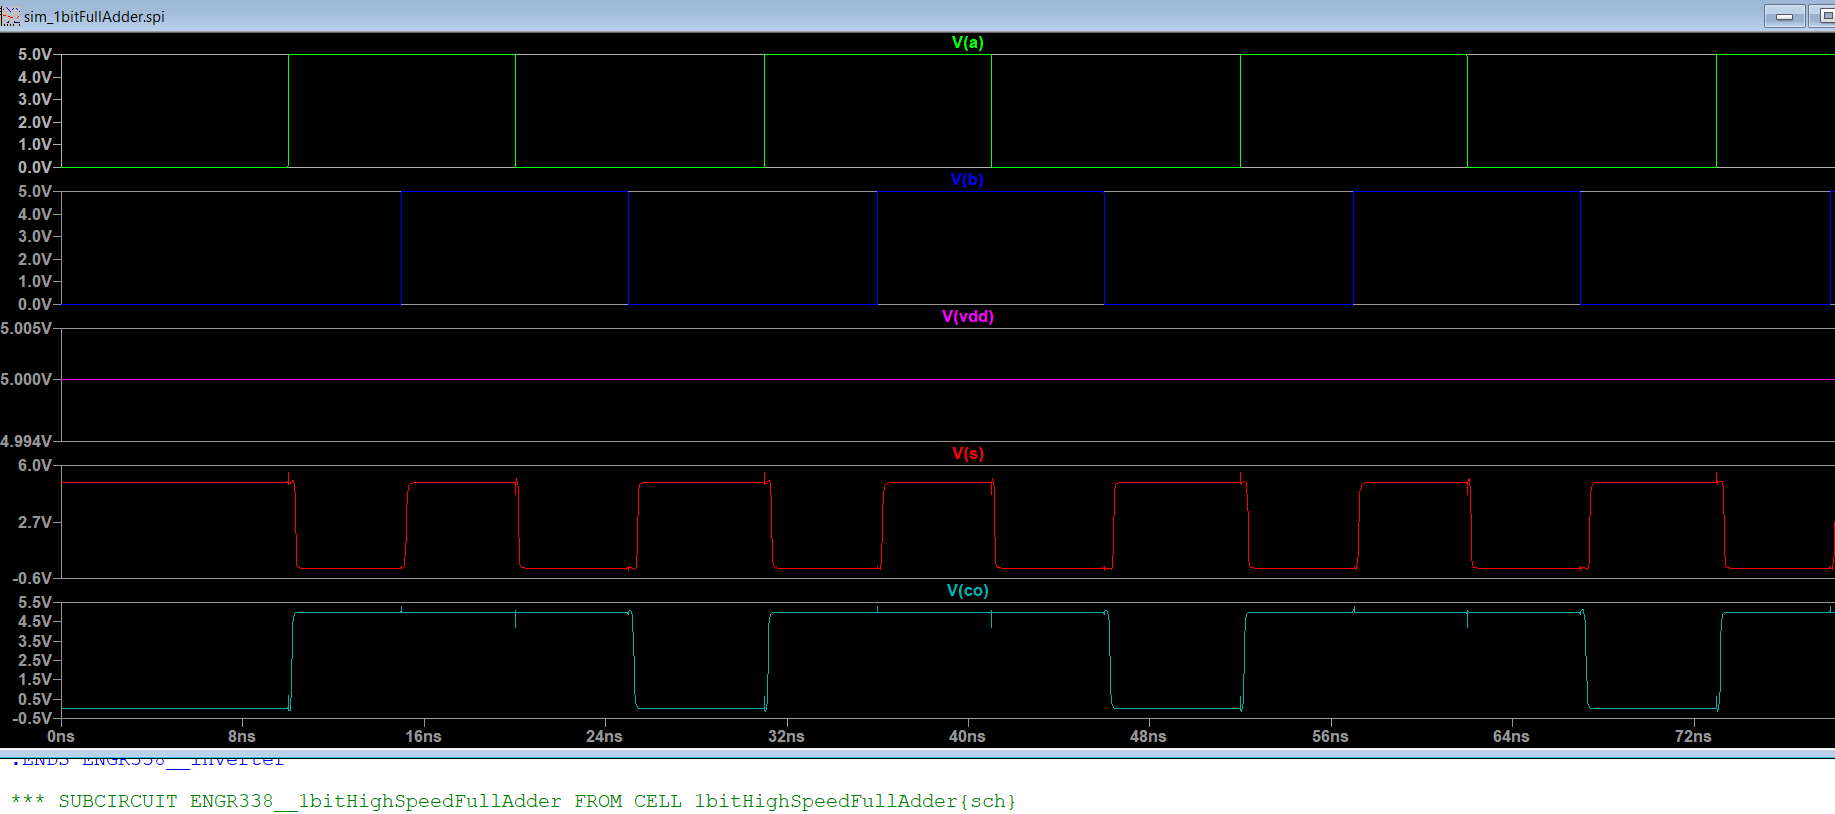The image size is (1835, 814).
Task: Click the 5.5V label on the V(co) axis
Action: 34,603
